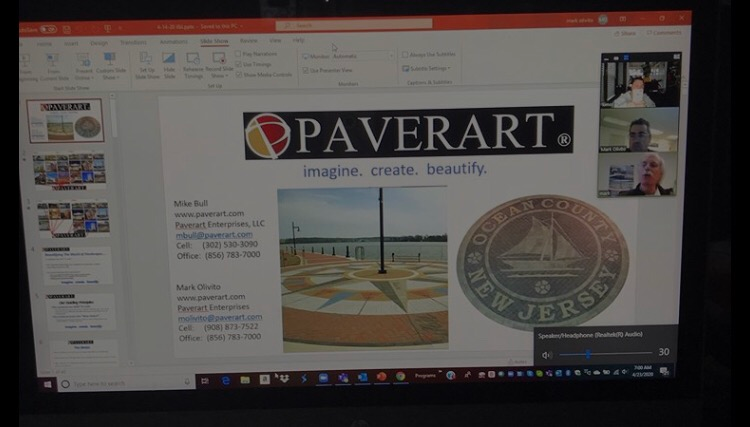The height and width of the screenshot is (427, 750).
Task: Open Subtitle Settings dropdown
Action: (x=427, y=68)
